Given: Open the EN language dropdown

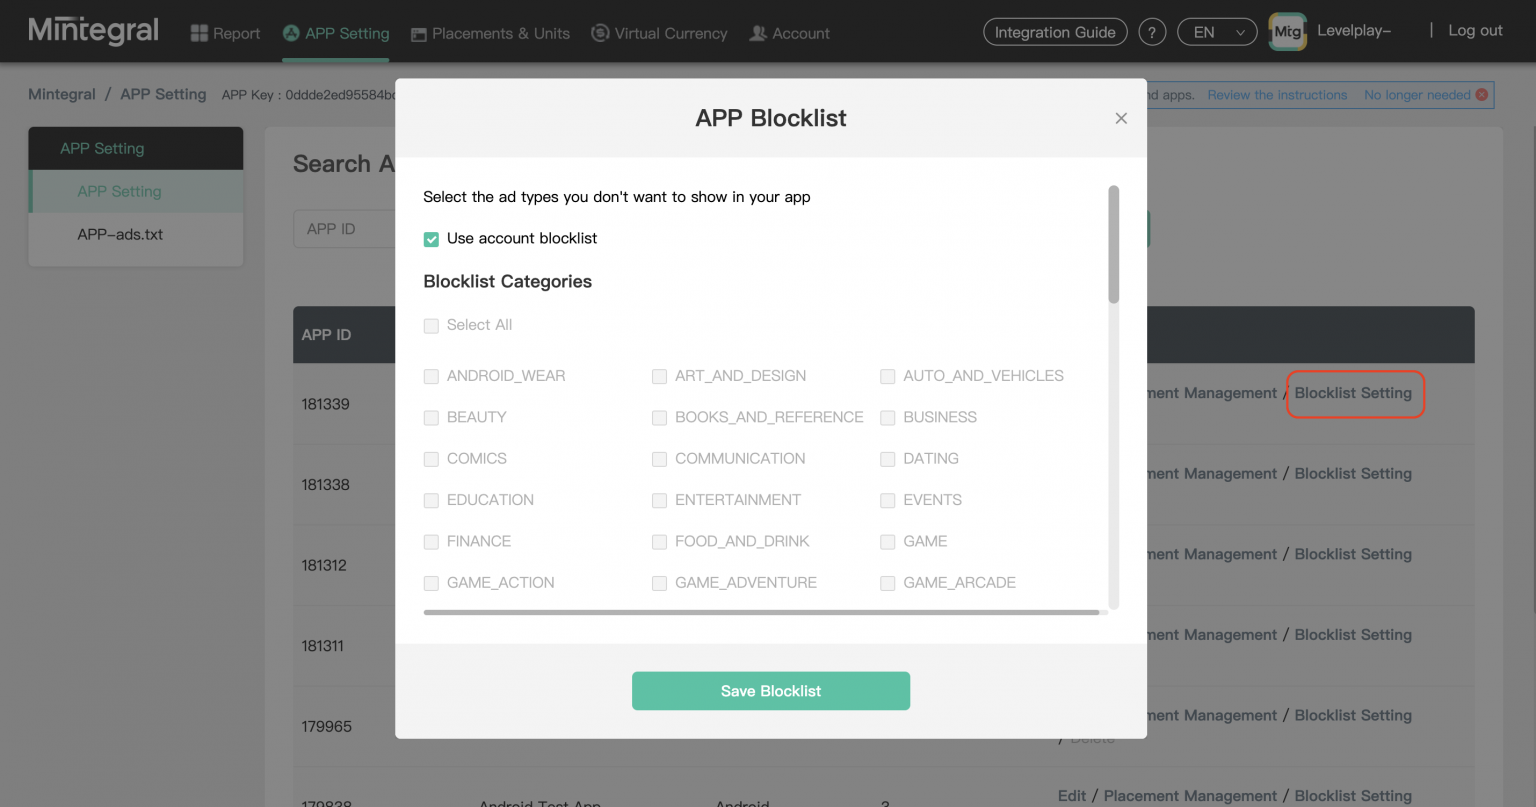Looking at the screenshot, I should (1216, 31).
